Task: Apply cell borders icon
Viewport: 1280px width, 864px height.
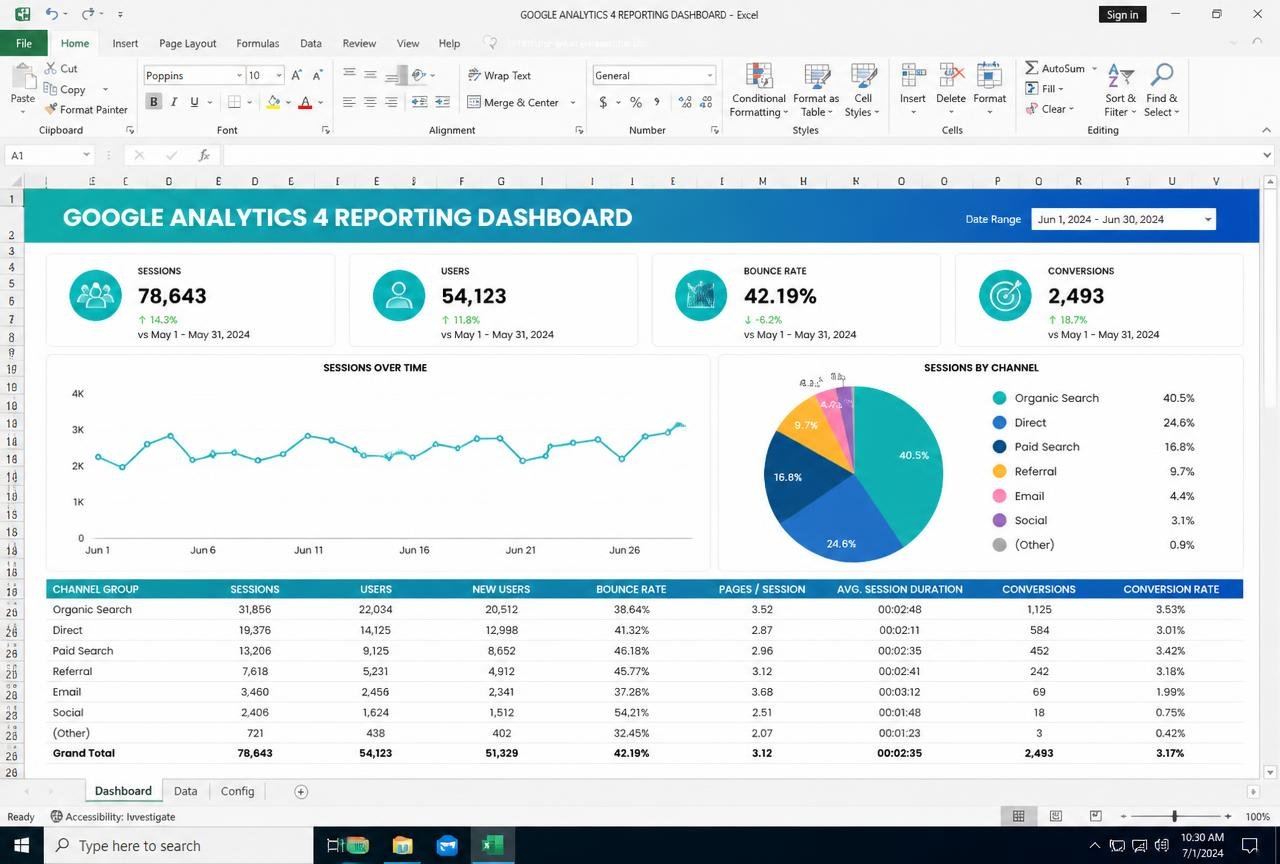Action: [233, 102]
